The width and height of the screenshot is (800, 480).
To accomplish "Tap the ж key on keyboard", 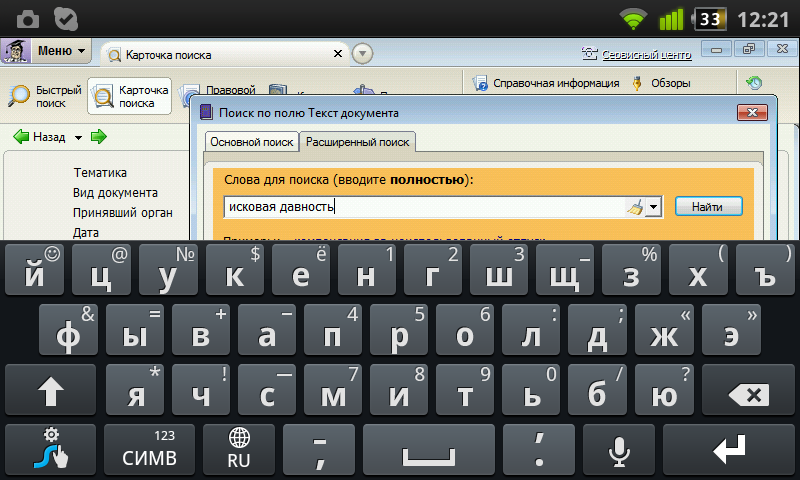I will 664,330.
